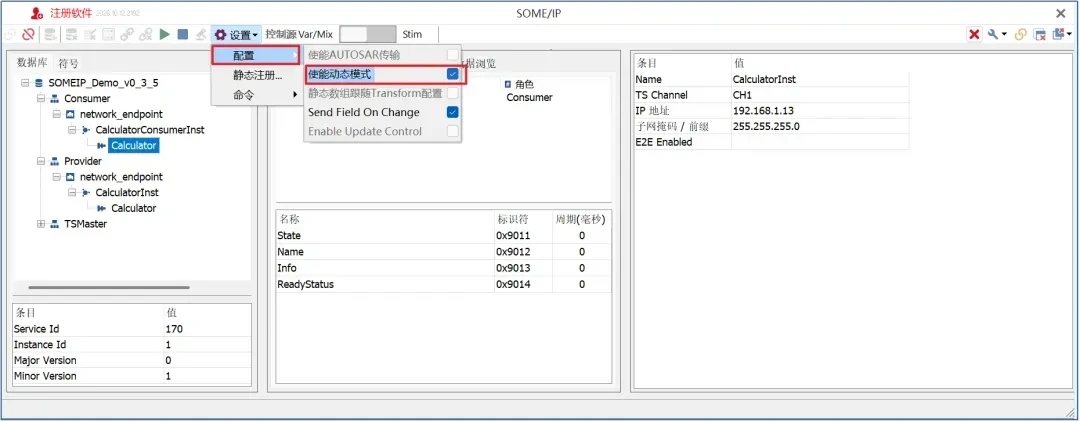Click the grey chain link toolbar icon
Viewport: 1080px width, 422px height.
click(x=127, y=34)
